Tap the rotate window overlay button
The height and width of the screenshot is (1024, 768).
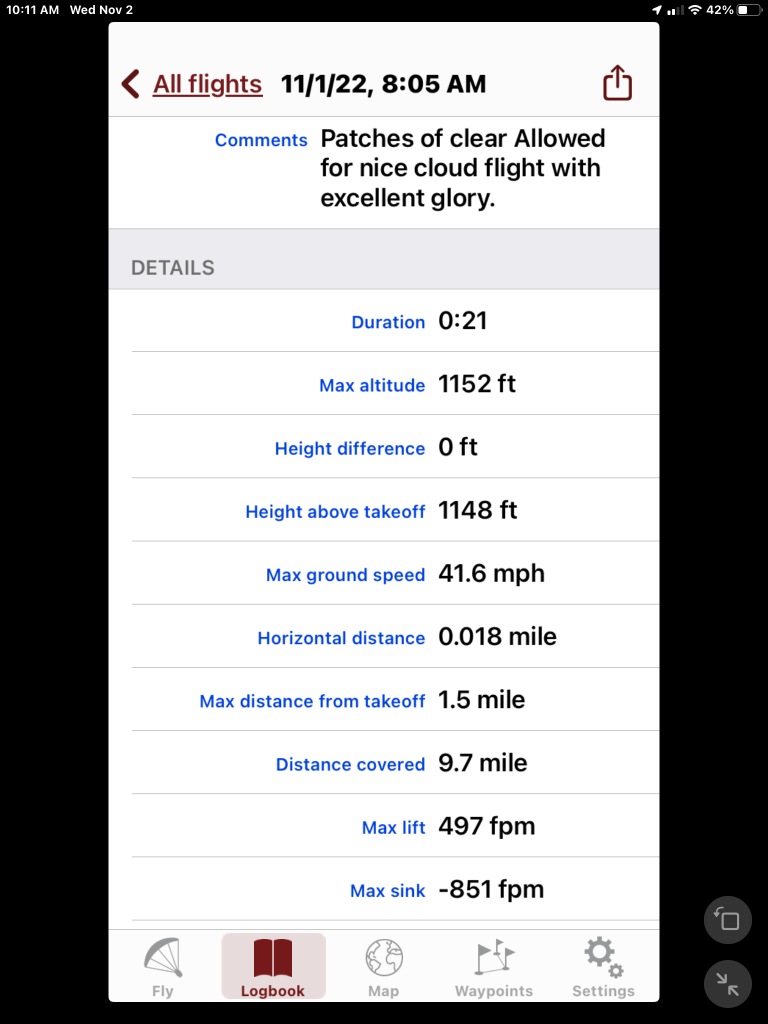pos(728,920)
